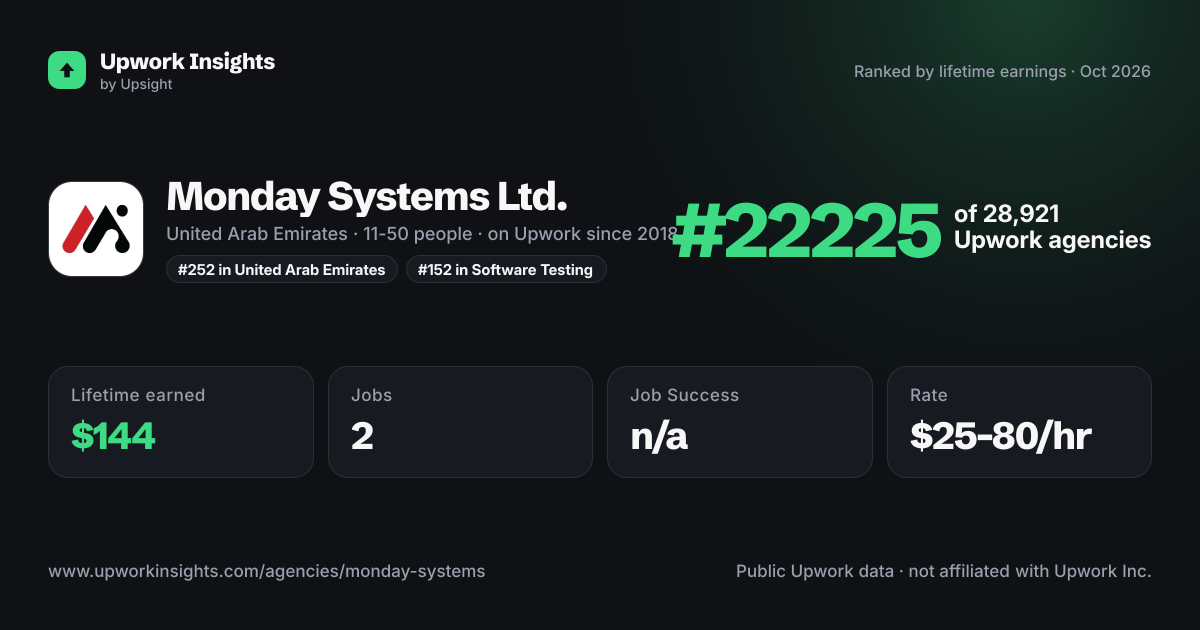Screen dimensions: 1200x630
Task: Click the Jobs card label
Action: click(372, 395)
